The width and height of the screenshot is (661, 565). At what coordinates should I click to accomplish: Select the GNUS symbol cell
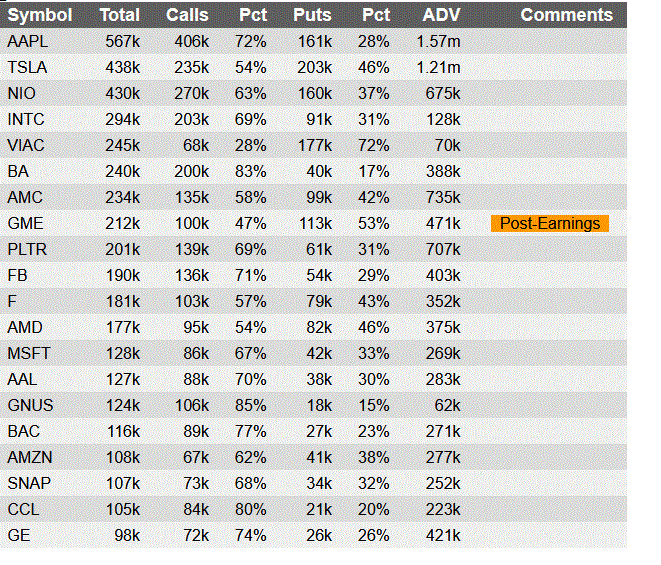(x=29, y=405)
